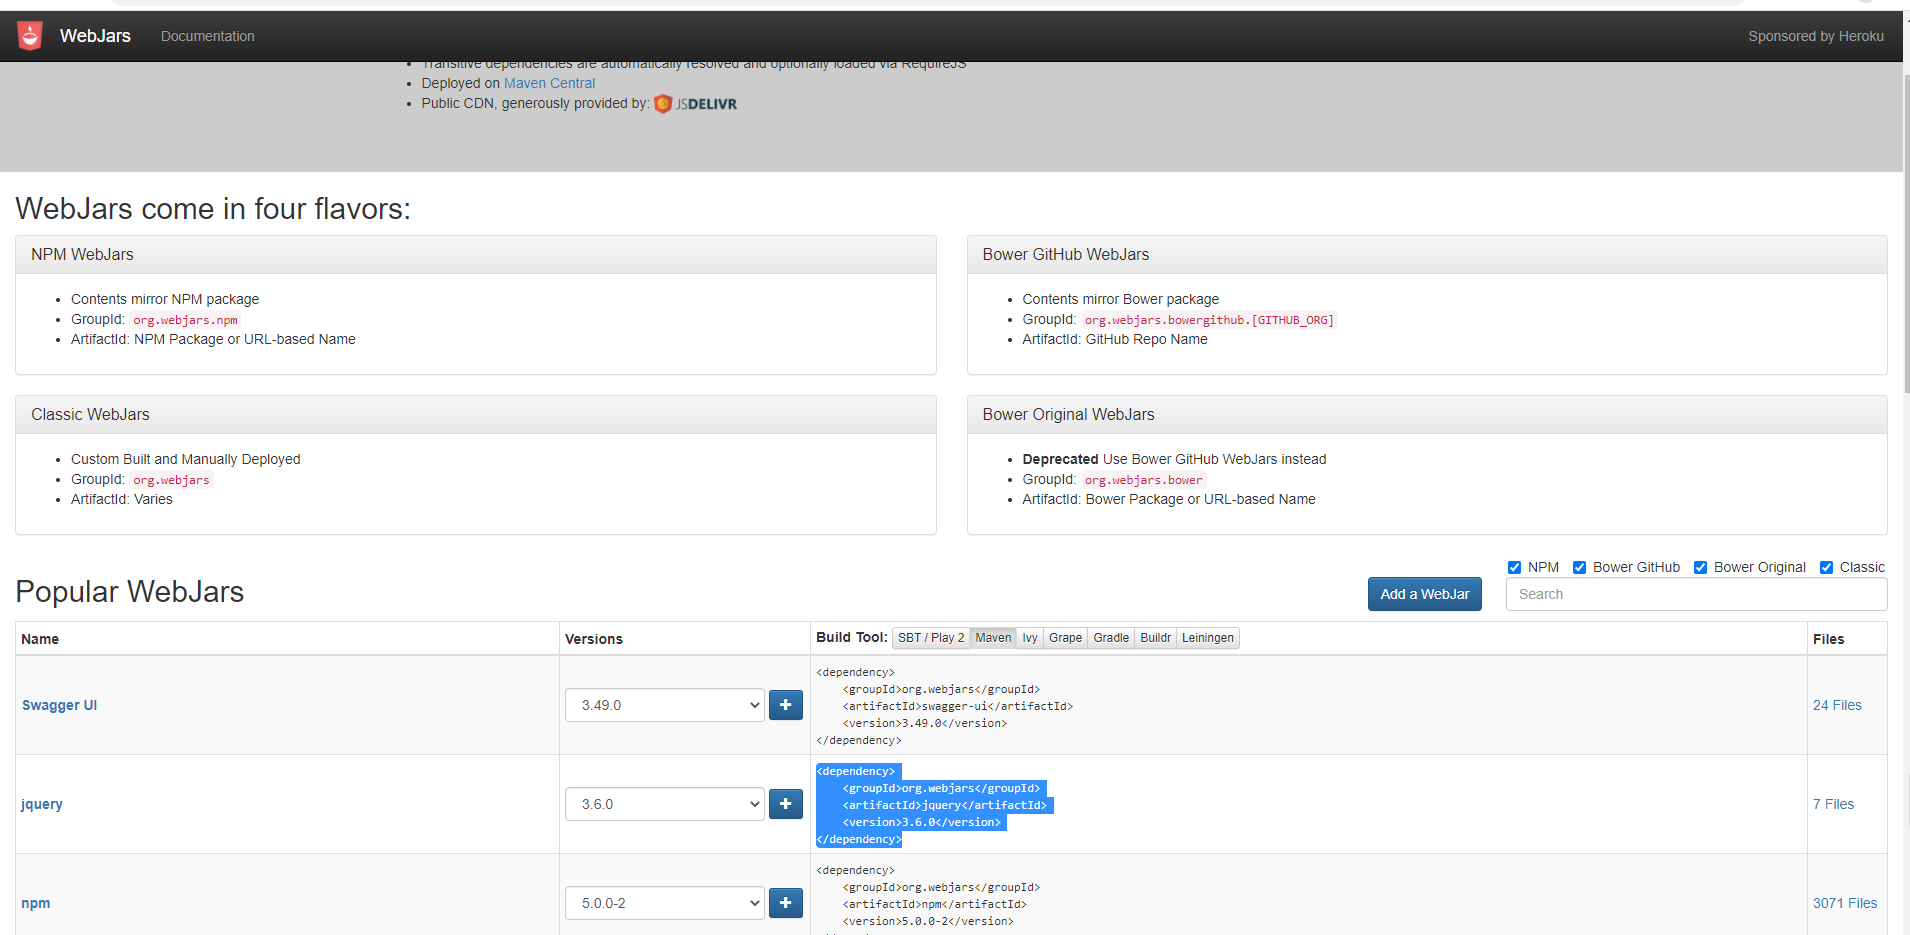Select Grape build tool
The image size is (1910, 935).
pyautogui.click(x=1065, y=638)
